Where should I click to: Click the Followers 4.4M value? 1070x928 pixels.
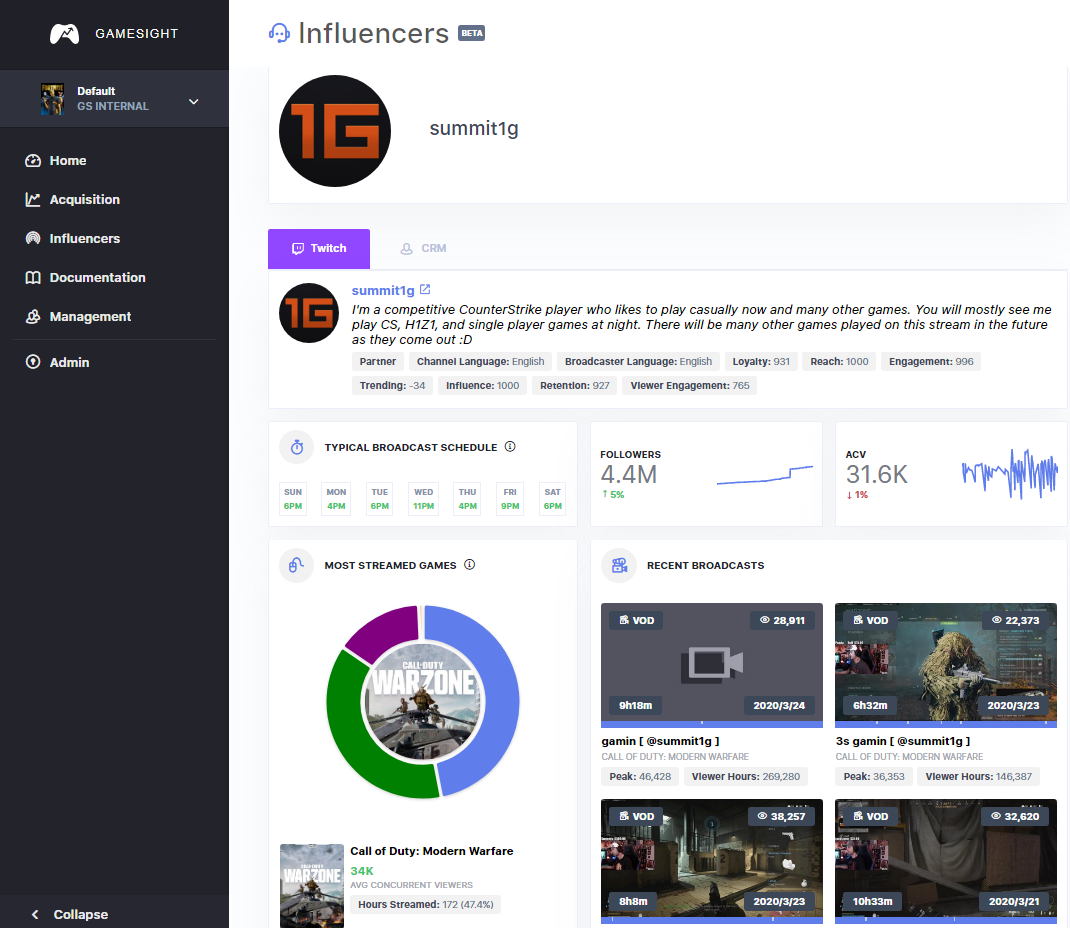(628, 474)
